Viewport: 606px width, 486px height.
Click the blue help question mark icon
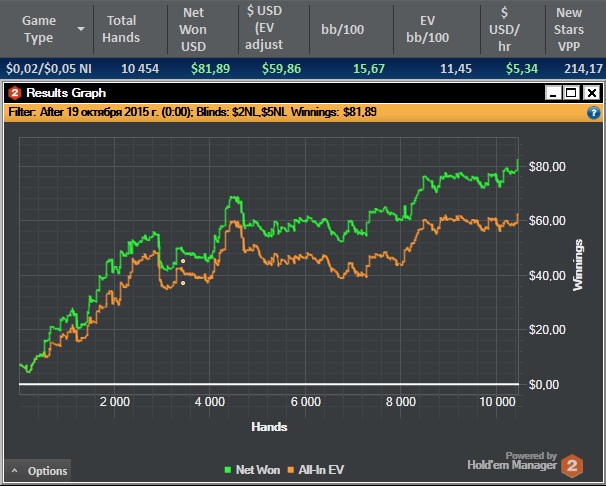[x=594, y=113]
